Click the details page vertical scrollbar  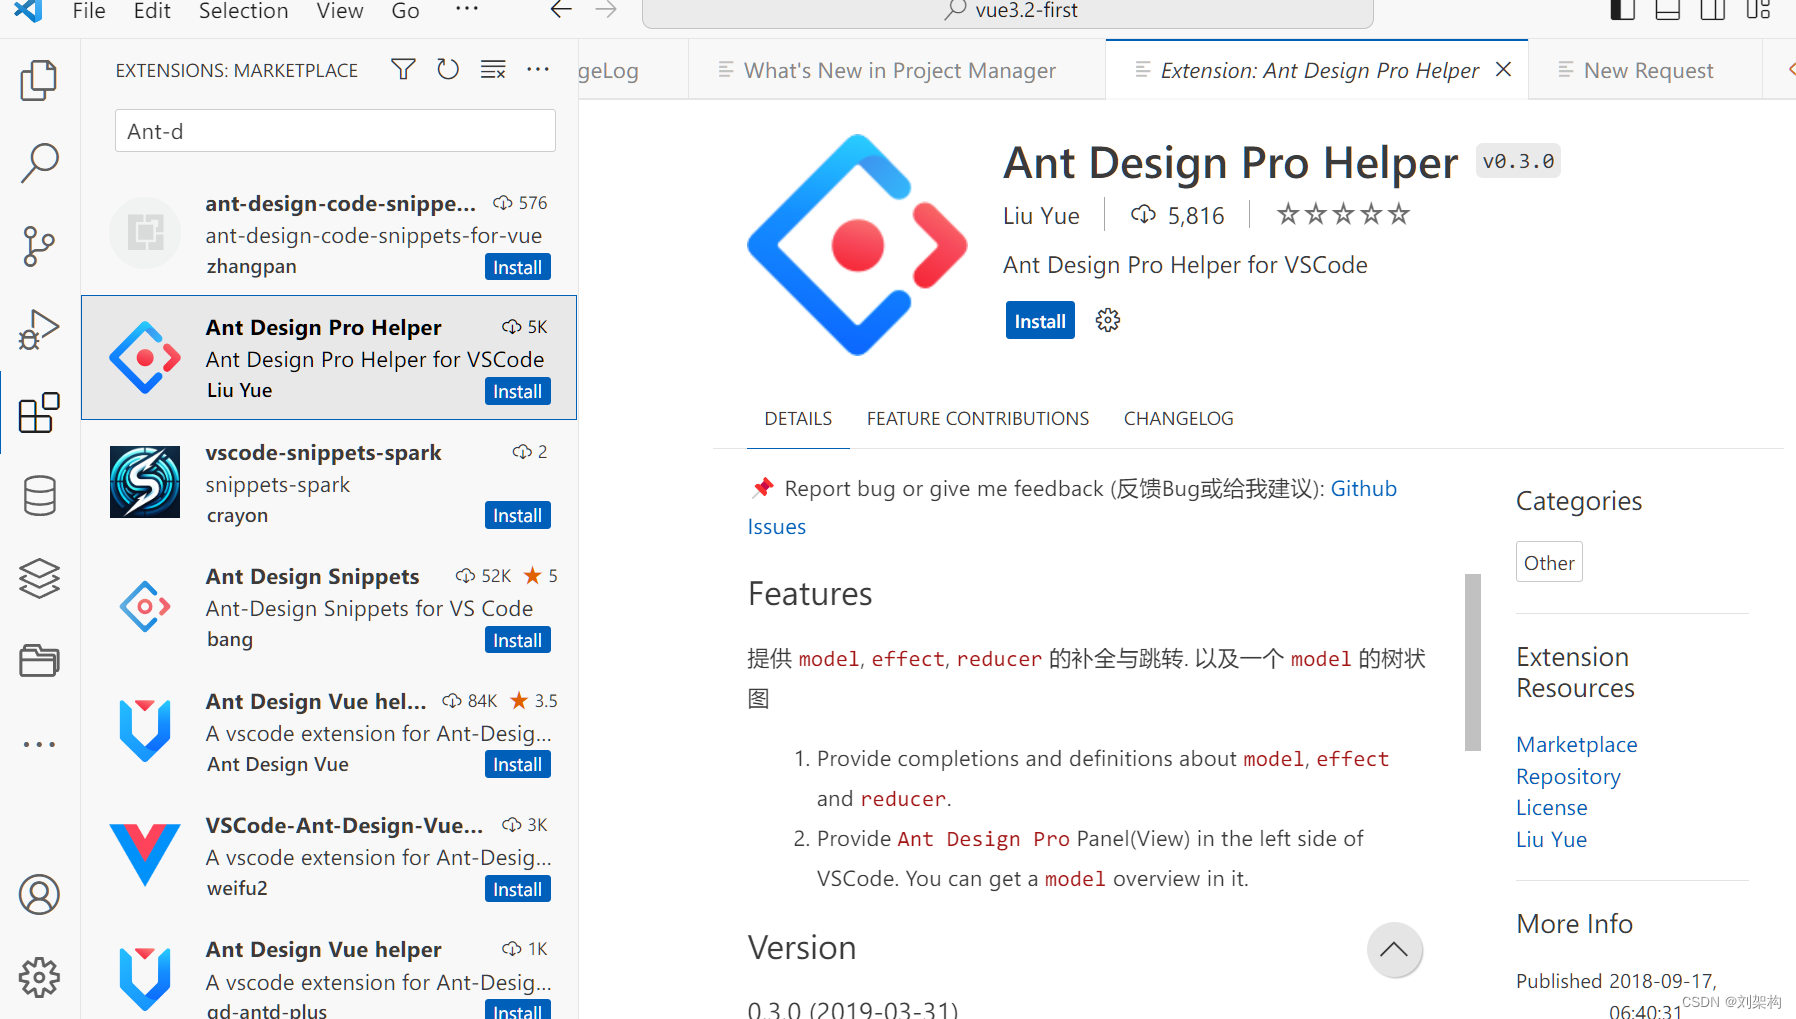point(1472,662)
